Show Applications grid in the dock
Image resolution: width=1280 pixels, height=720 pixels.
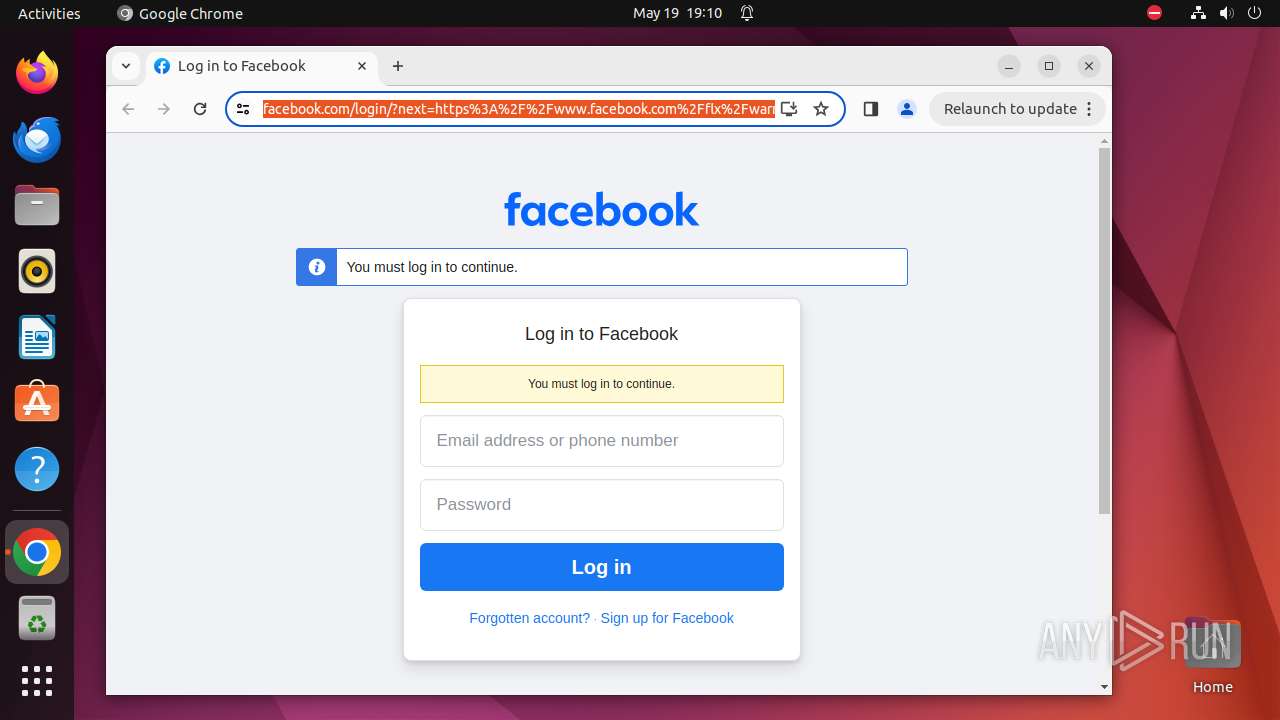point(37,681)
